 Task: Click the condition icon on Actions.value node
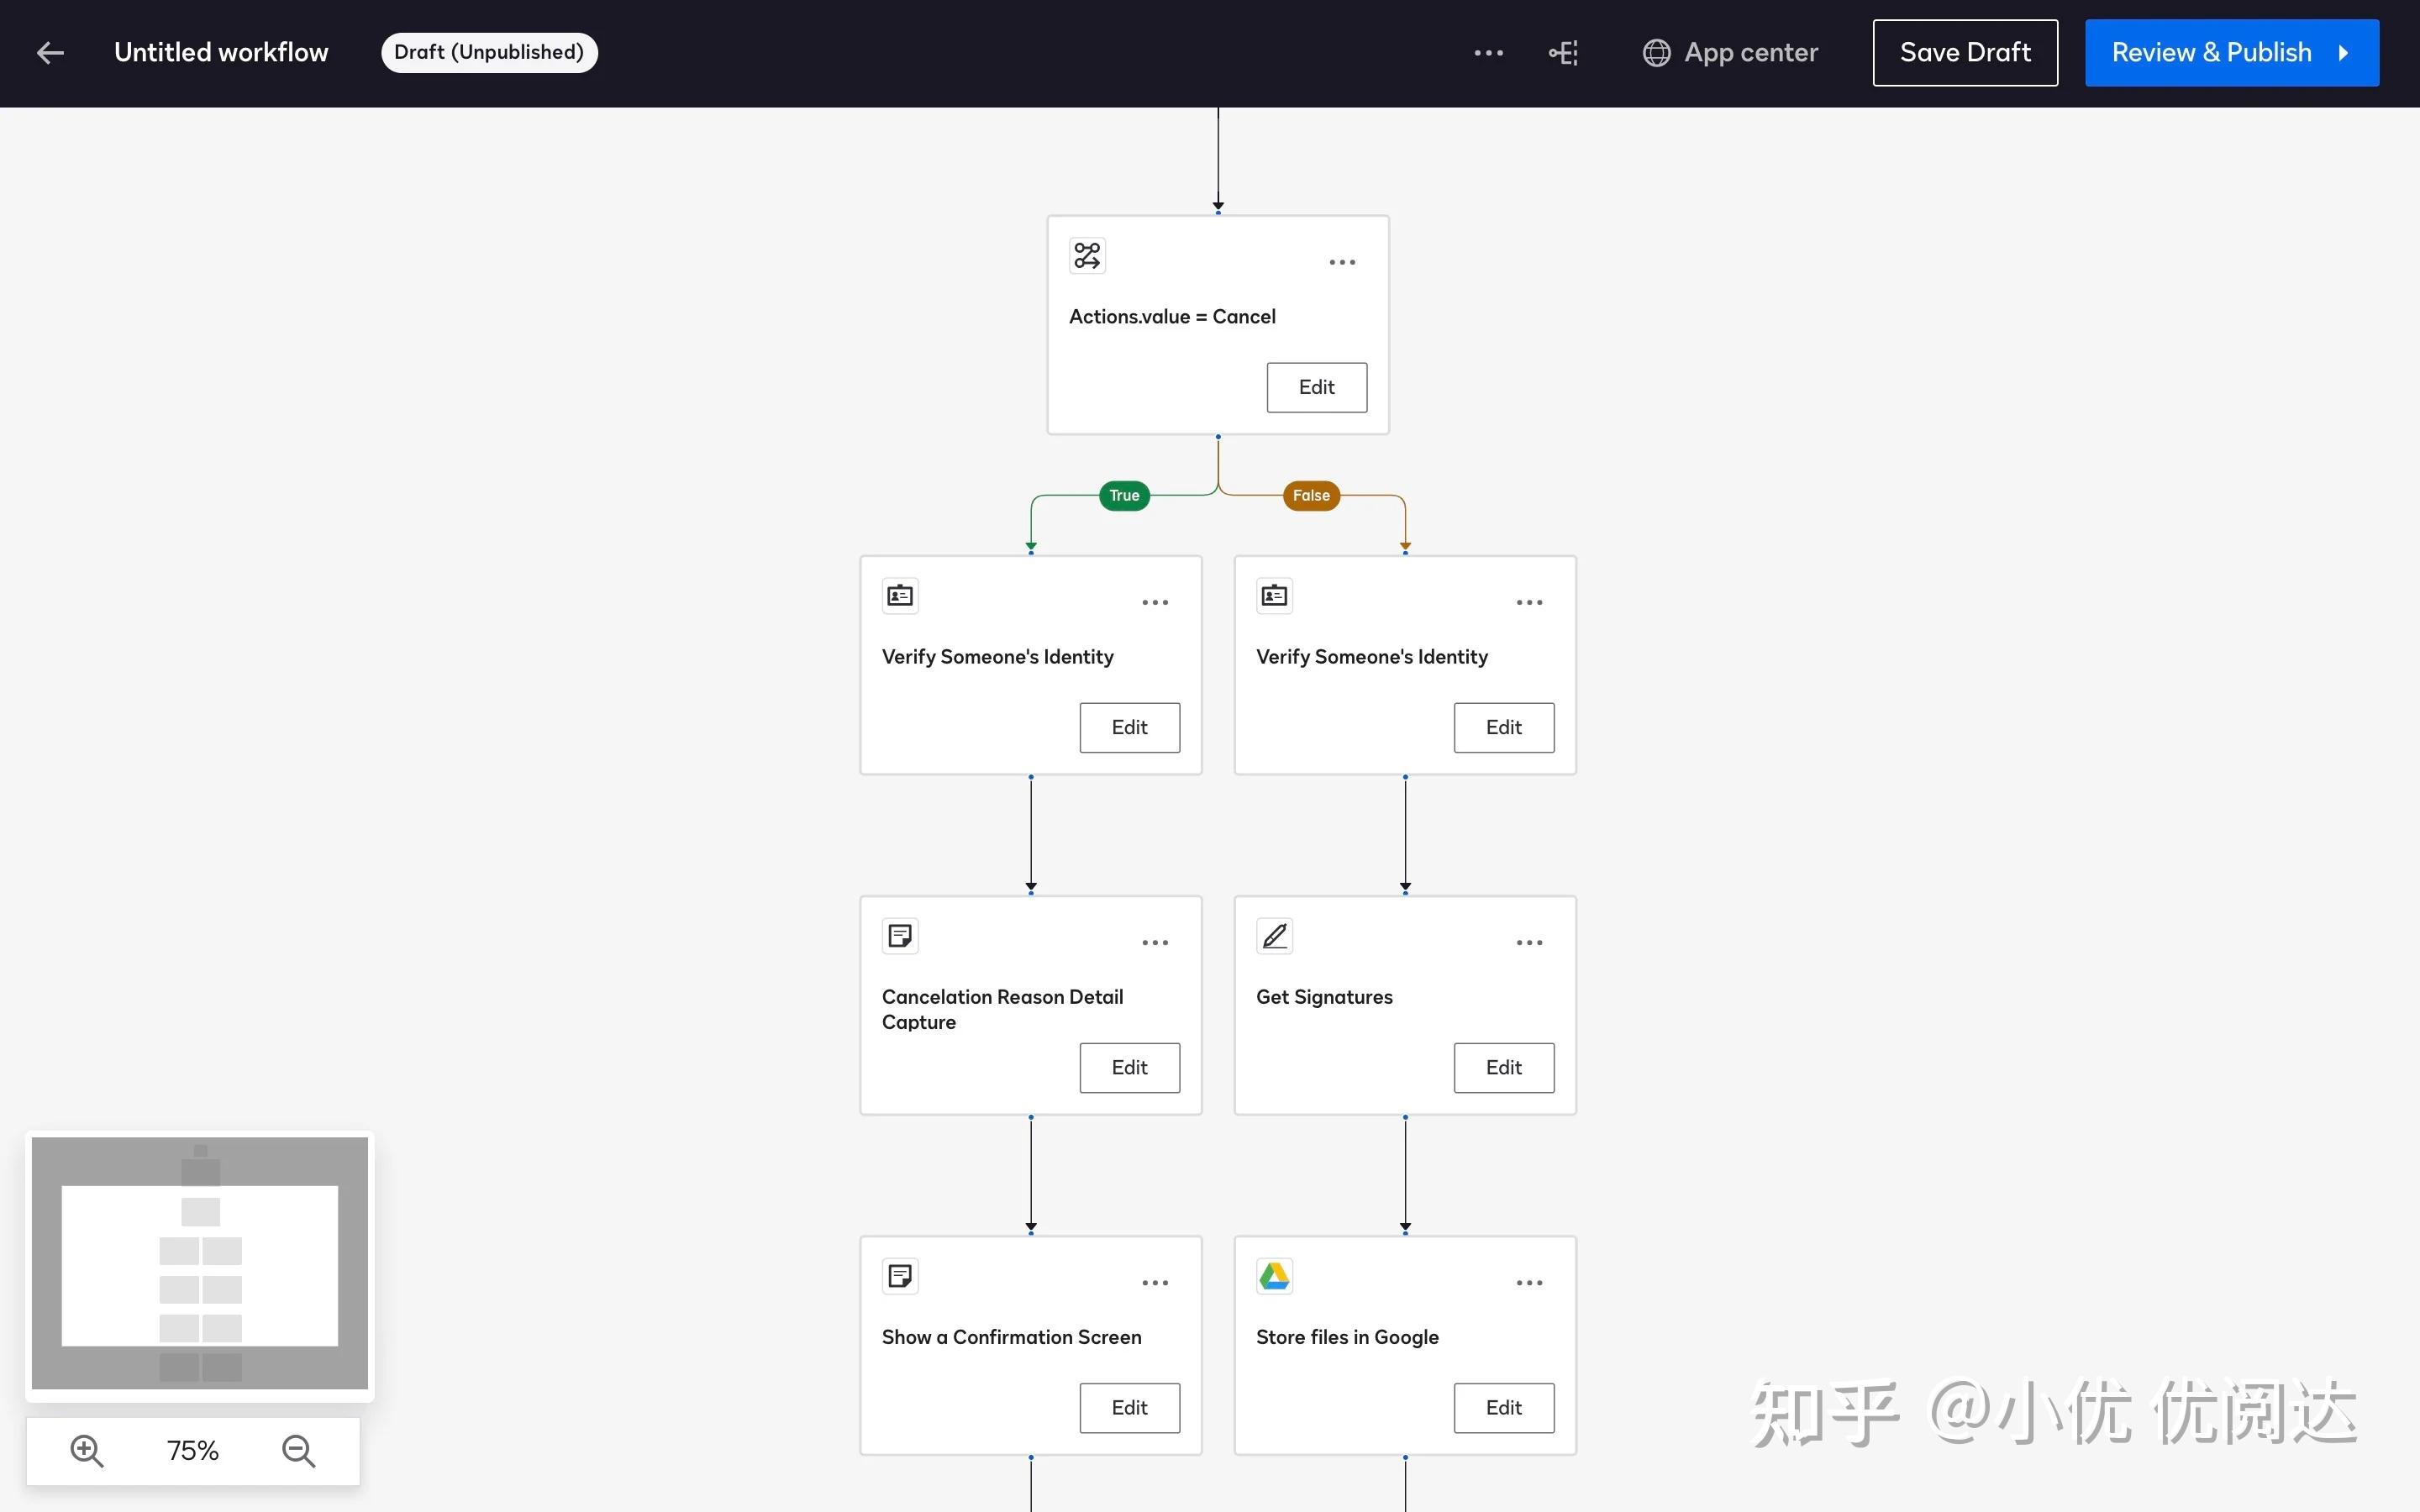coord(1086,255)
